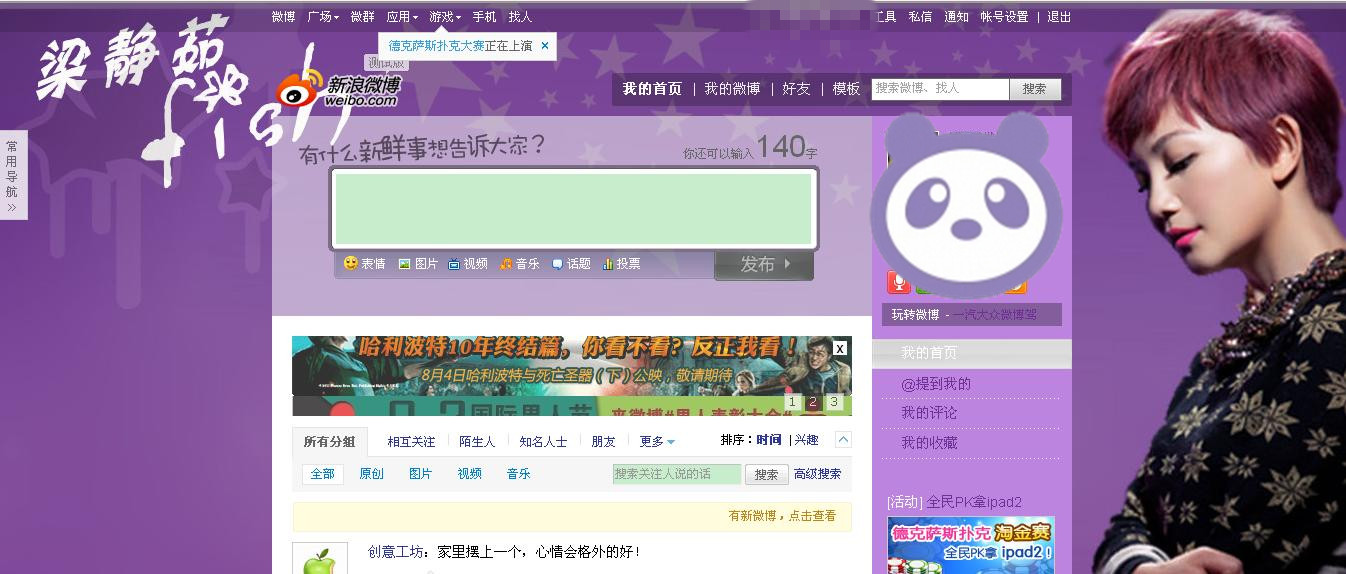Select the 相互关注 group tab
The image size is (1346, 574).
(x=411, y=441)
